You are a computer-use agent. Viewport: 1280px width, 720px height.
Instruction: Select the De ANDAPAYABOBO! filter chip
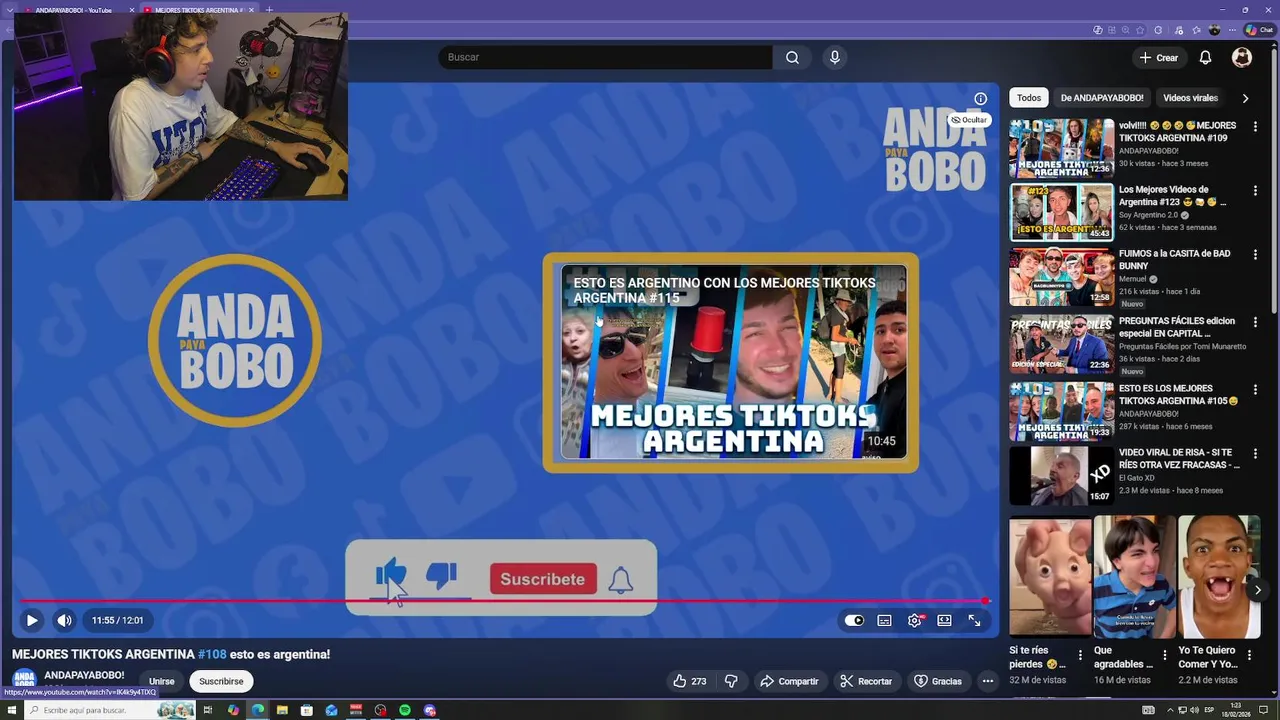click(1102, 98)
